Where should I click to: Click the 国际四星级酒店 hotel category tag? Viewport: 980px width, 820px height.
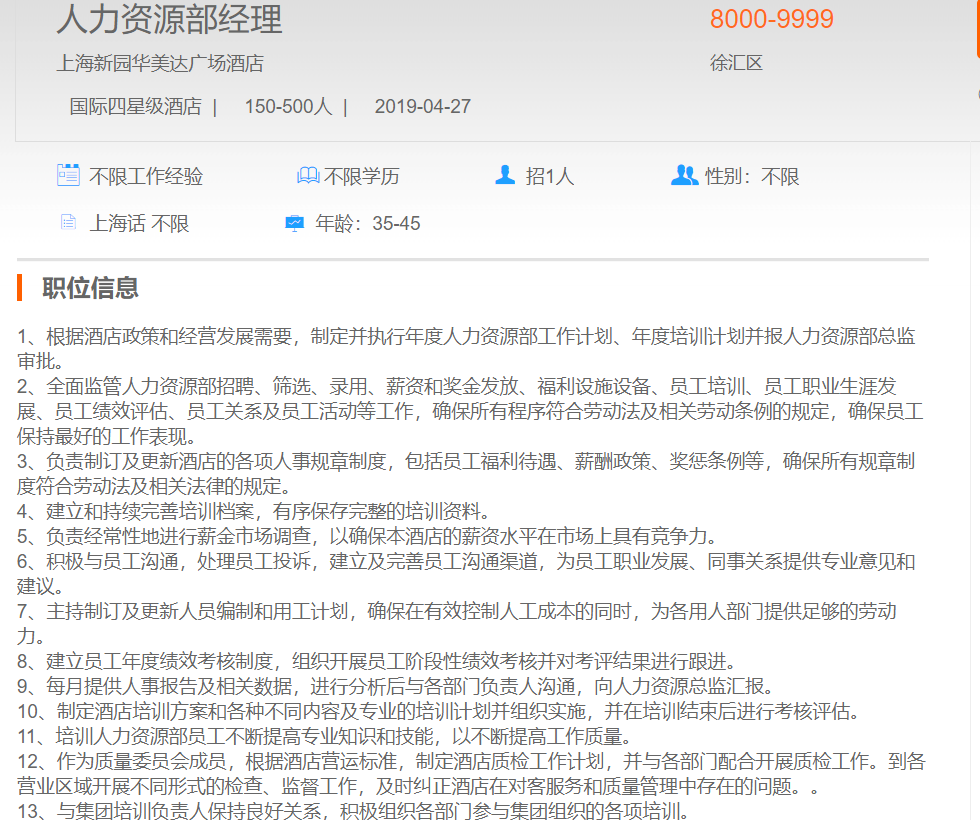tap(135, 107)
